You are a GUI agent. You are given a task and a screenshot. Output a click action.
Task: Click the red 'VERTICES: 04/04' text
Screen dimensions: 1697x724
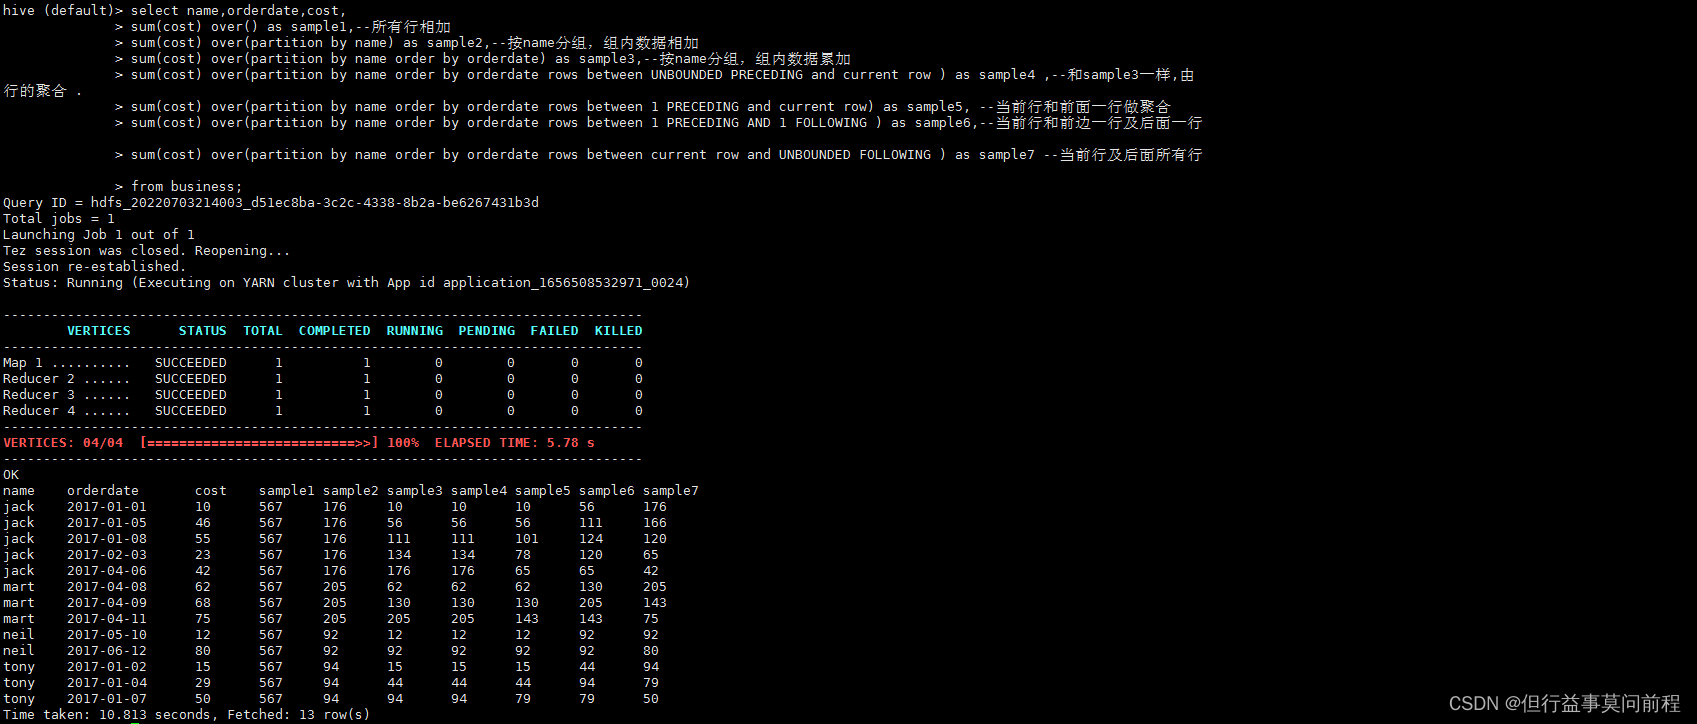coord(63,443)
